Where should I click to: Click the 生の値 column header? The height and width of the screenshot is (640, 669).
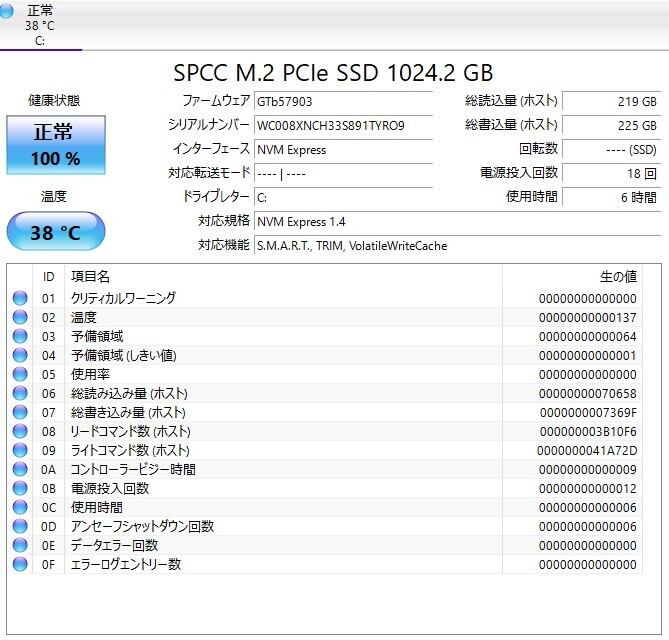(617, 276)
